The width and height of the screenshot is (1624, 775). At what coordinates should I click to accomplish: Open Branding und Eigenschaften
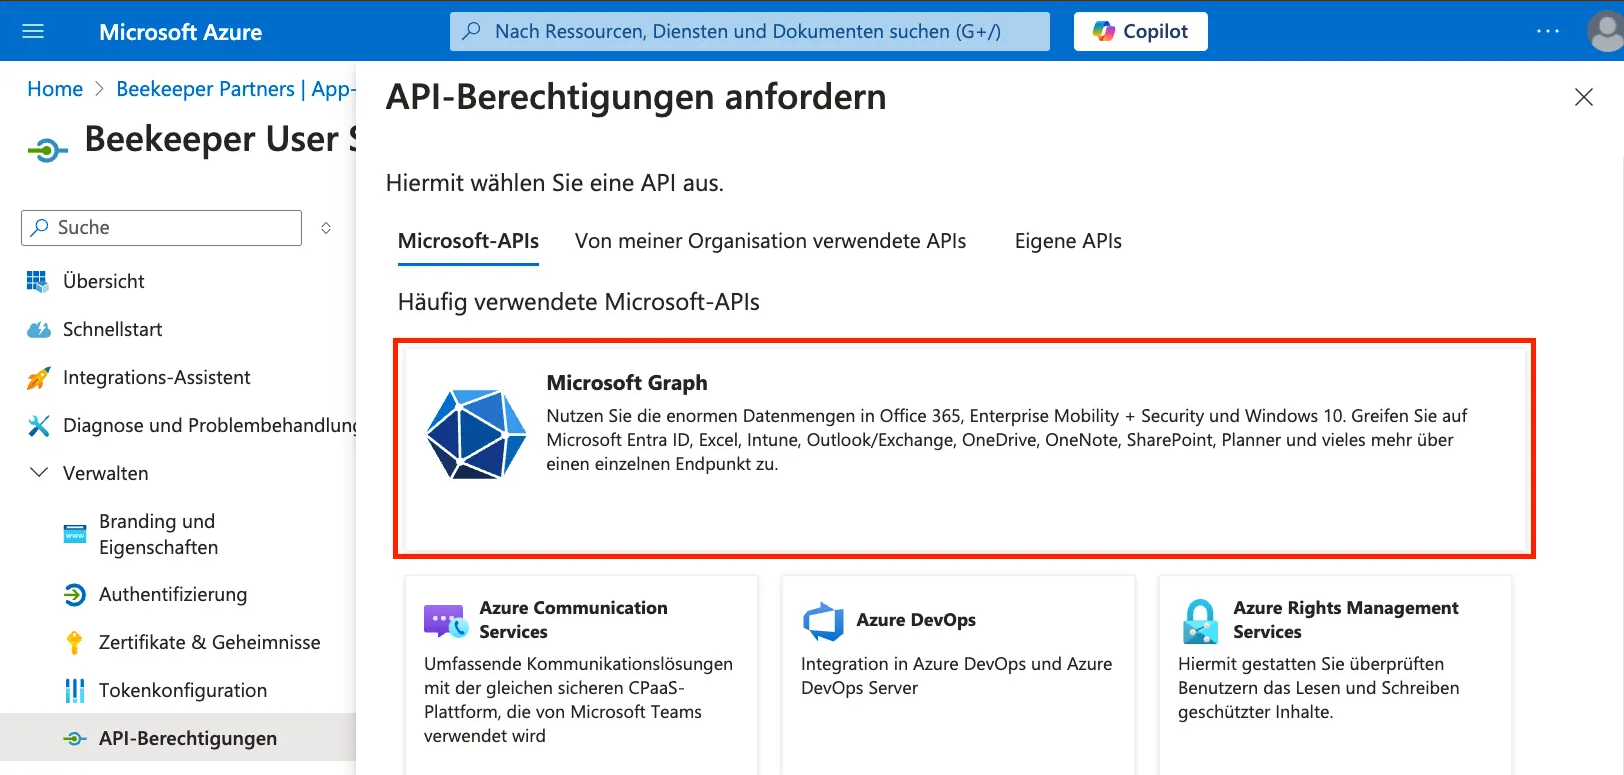(158, 534)
